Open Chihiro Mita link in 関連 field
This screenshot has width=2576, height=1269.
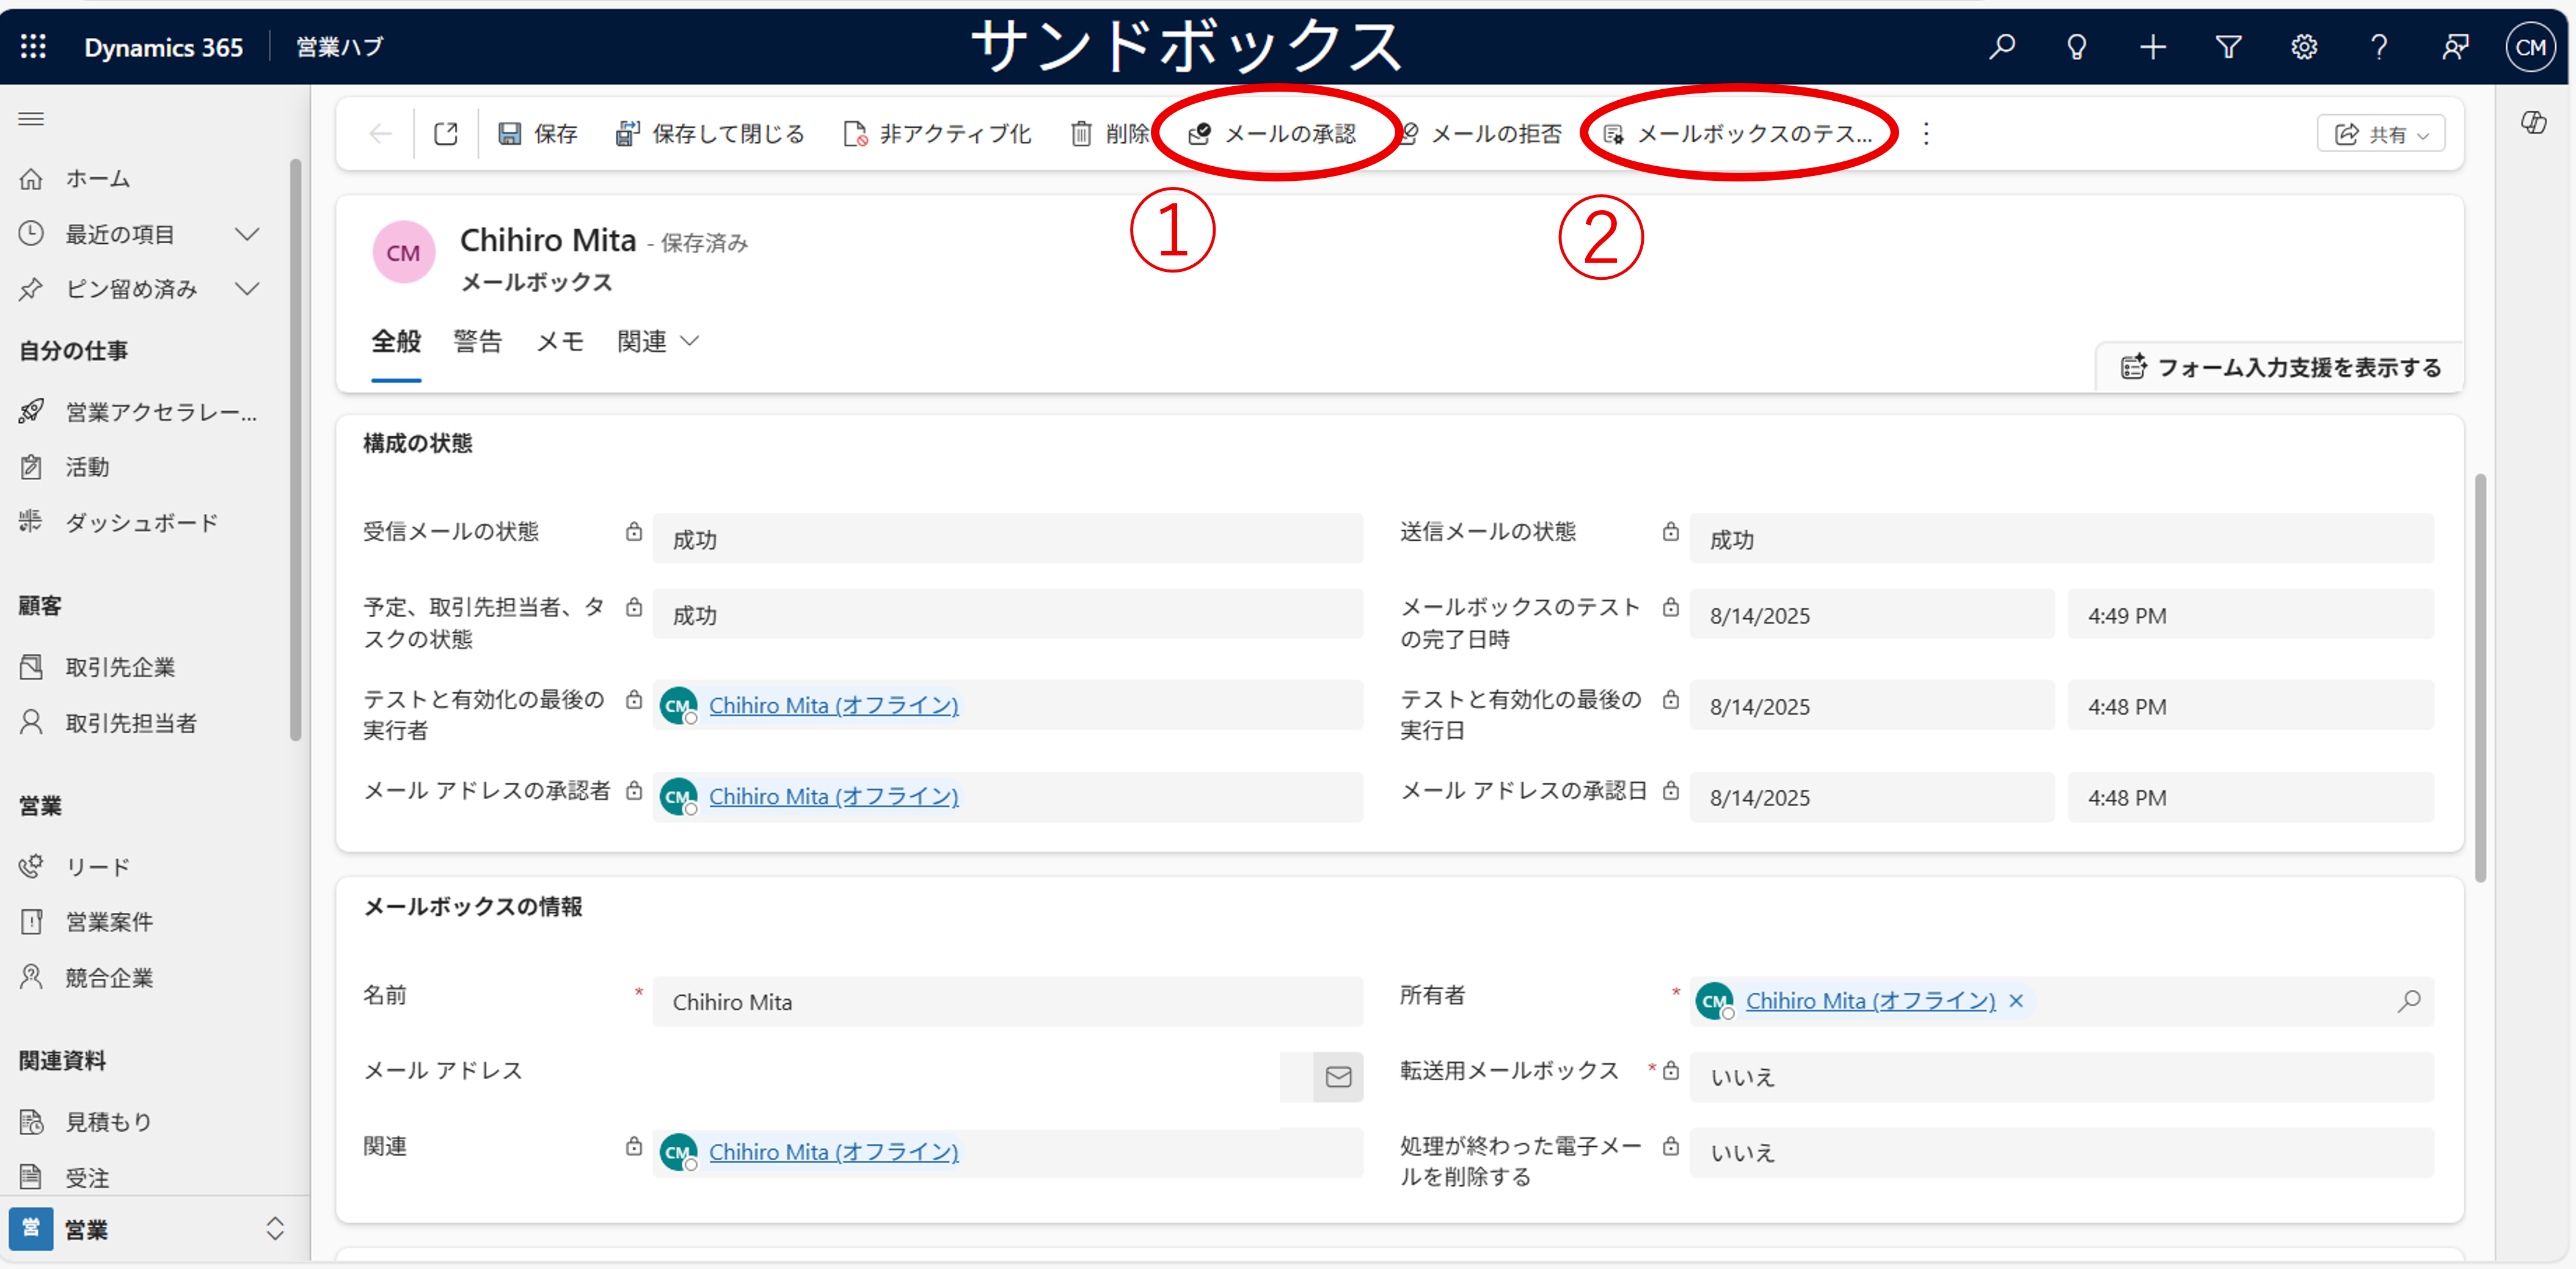coord(833,1152)
